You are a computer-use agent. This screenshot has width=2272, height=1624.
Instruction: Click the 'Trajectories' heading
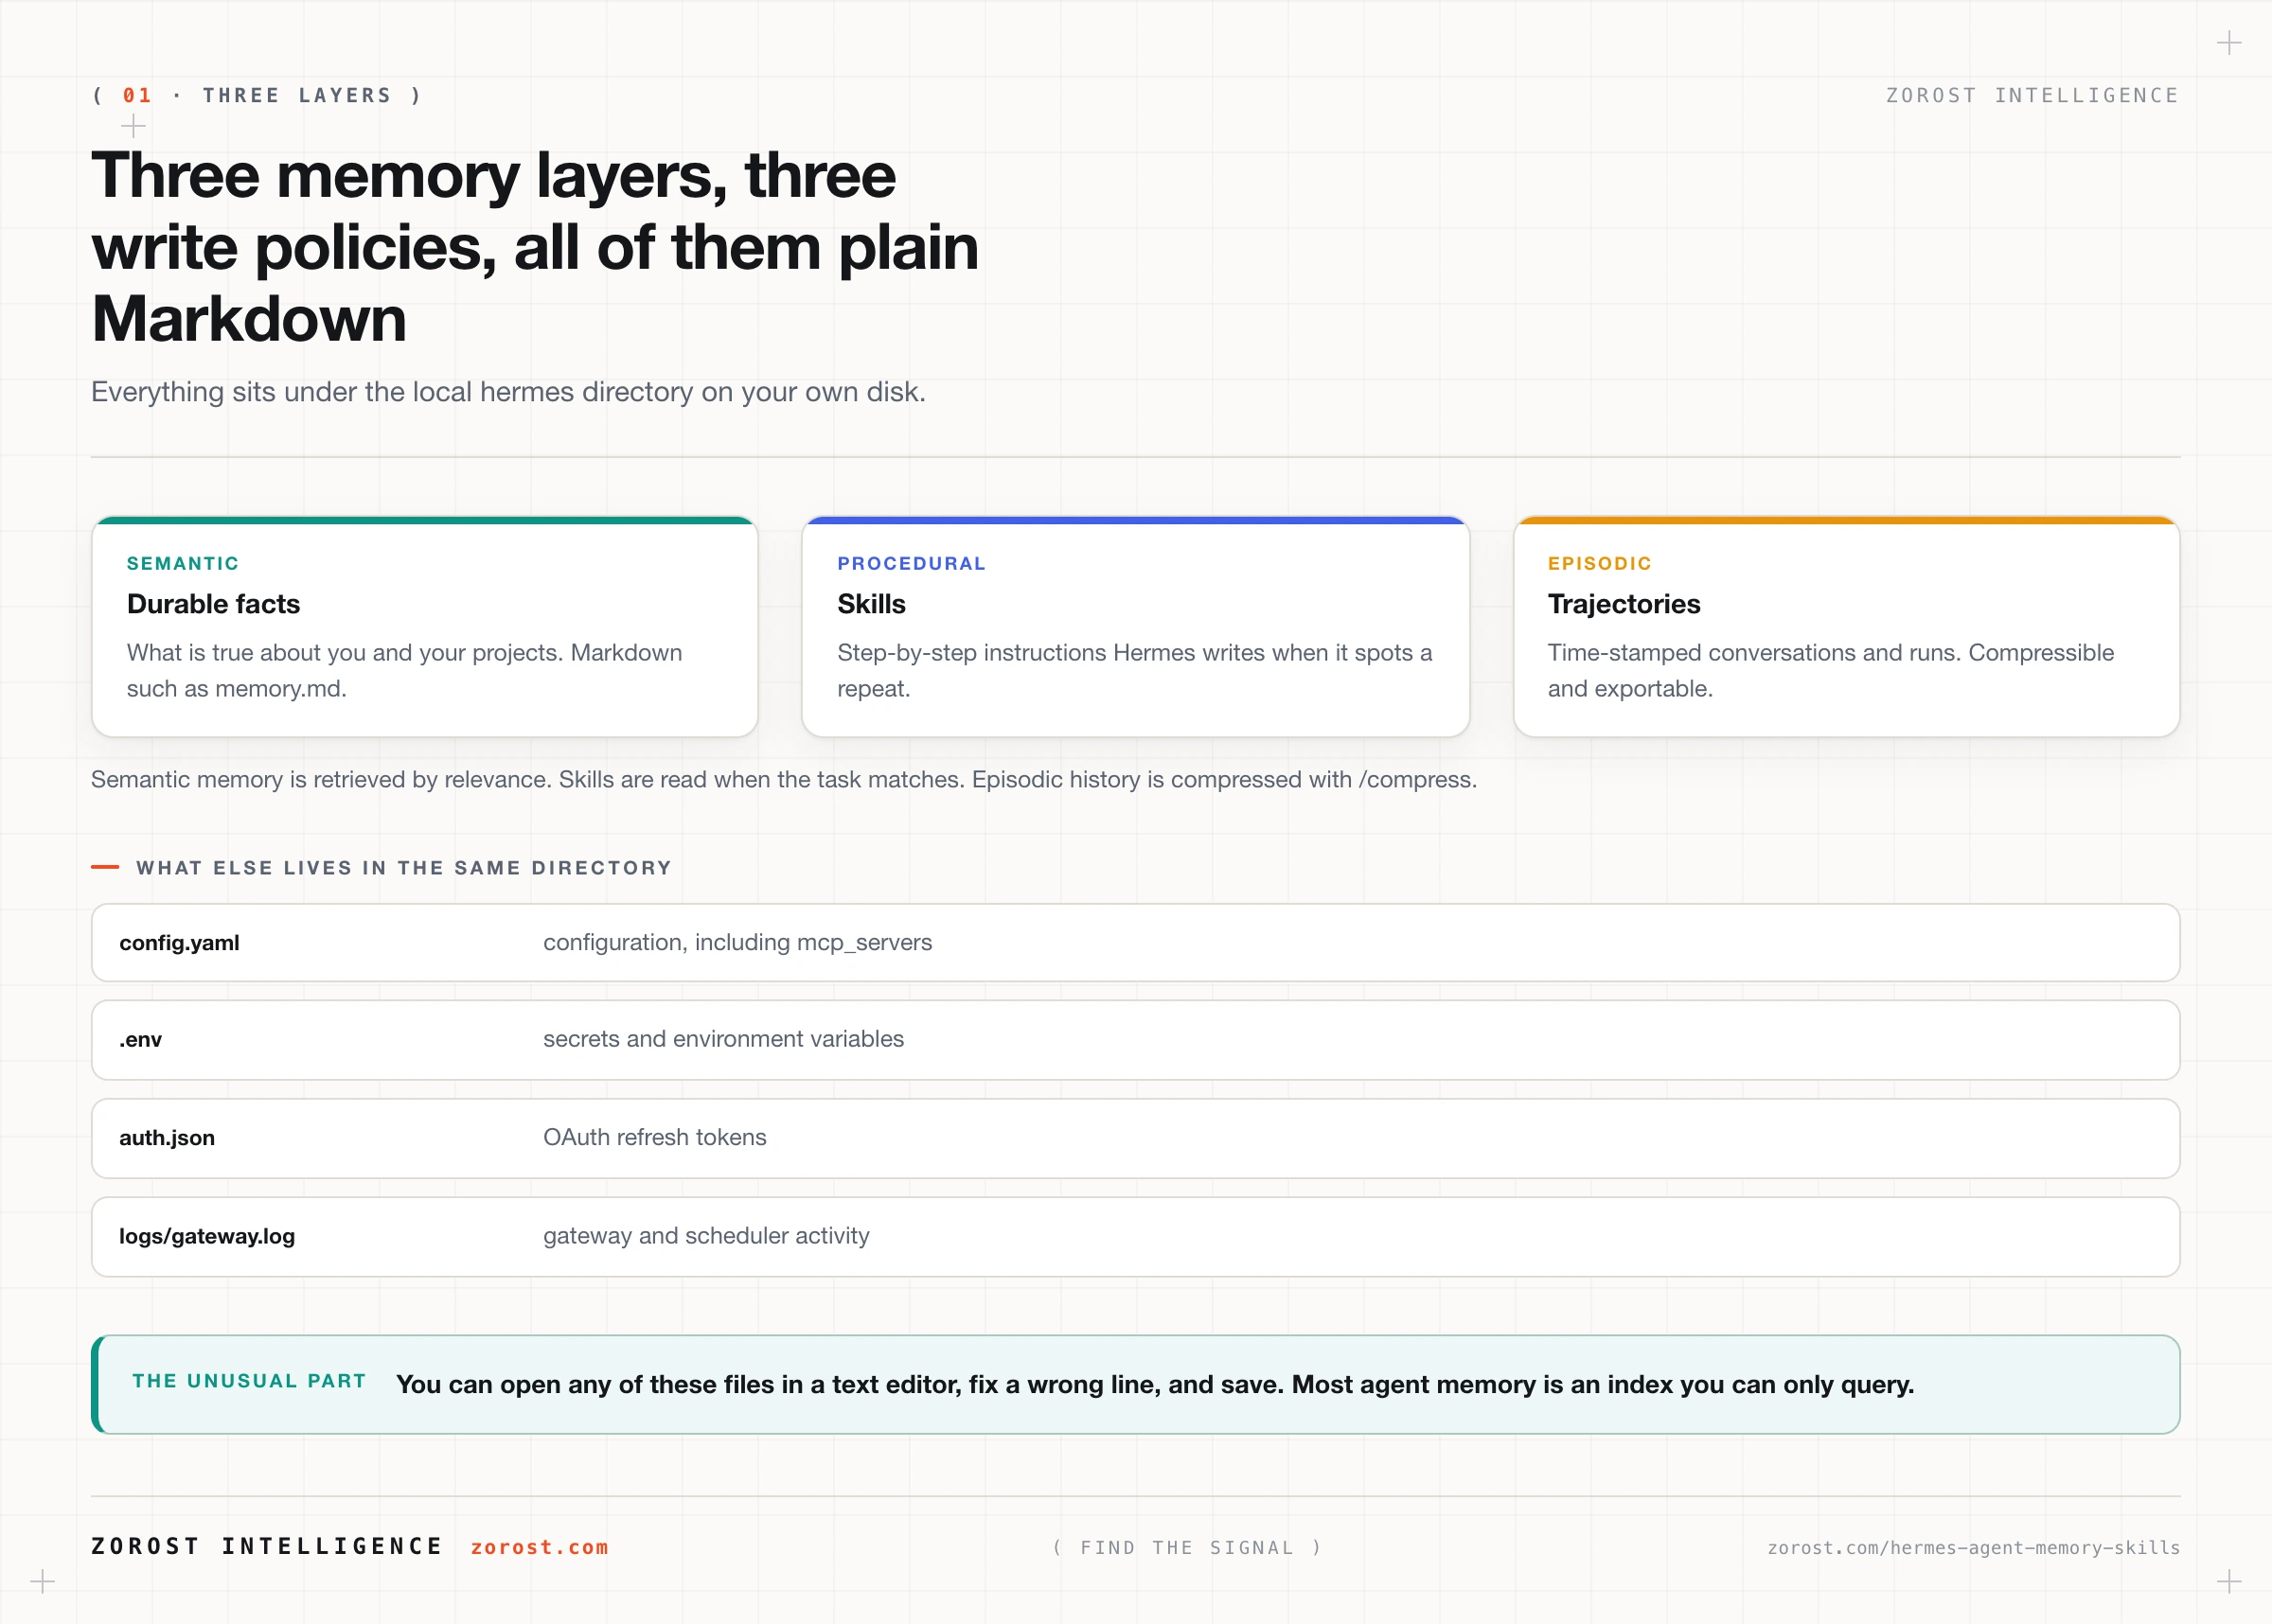click(1624, 604)
